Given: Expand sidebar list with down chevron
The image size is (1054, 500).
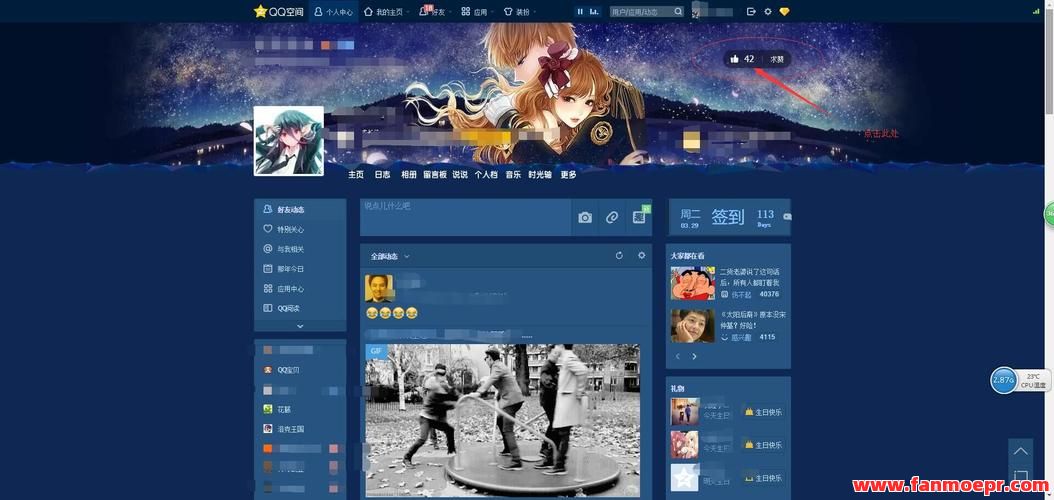Looking at the screenshot, I should coord(300,326).
